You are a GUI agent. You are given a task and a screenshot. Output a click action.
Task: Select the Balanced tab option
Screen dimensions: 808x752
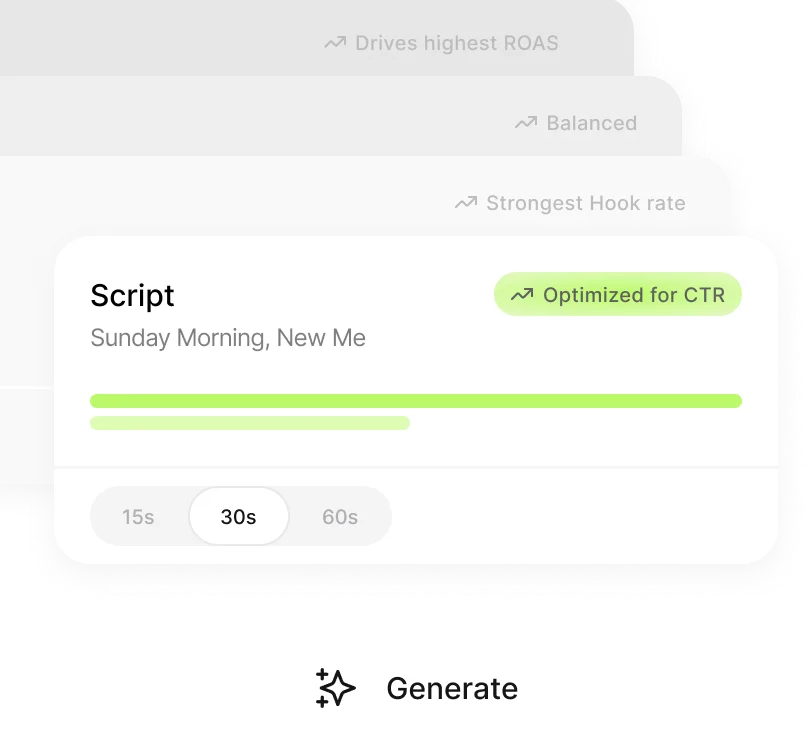(591, 123)
